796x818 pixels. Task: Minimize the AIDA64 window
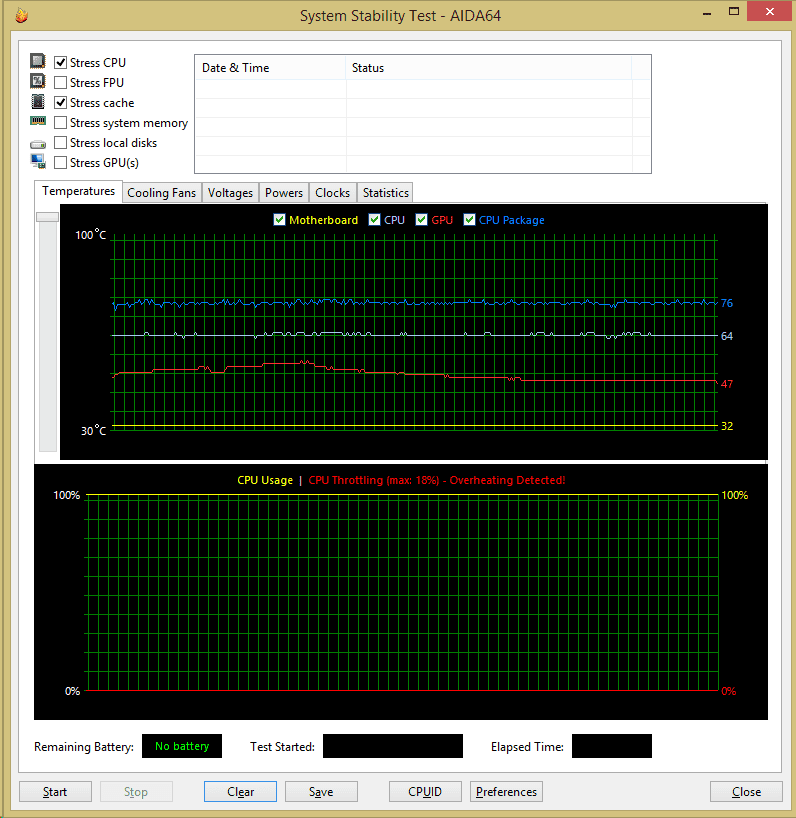tap(707, 13)
